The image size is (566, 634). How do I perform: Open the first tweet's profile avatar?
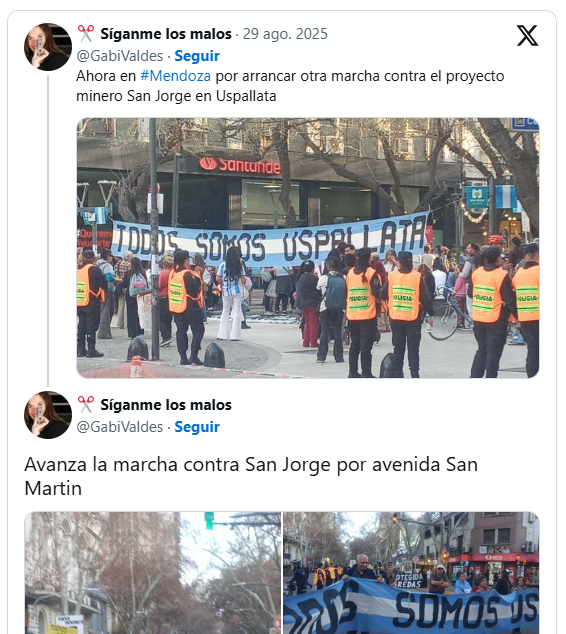[48, 47]
